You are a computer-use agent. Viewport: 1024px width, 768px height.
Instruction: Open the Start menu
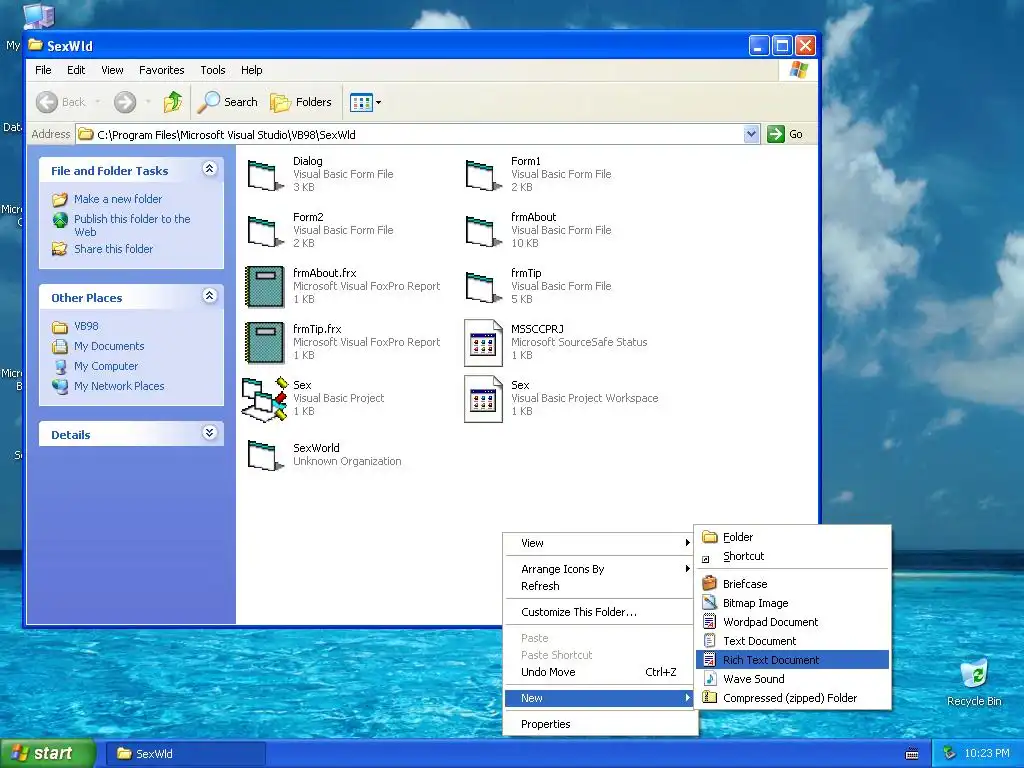(x=48, y=753)
